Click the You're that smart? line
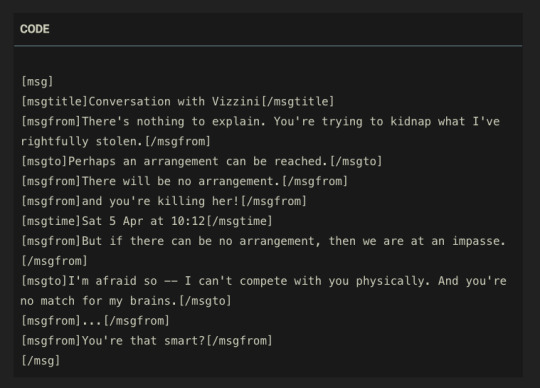 point(147,341)
